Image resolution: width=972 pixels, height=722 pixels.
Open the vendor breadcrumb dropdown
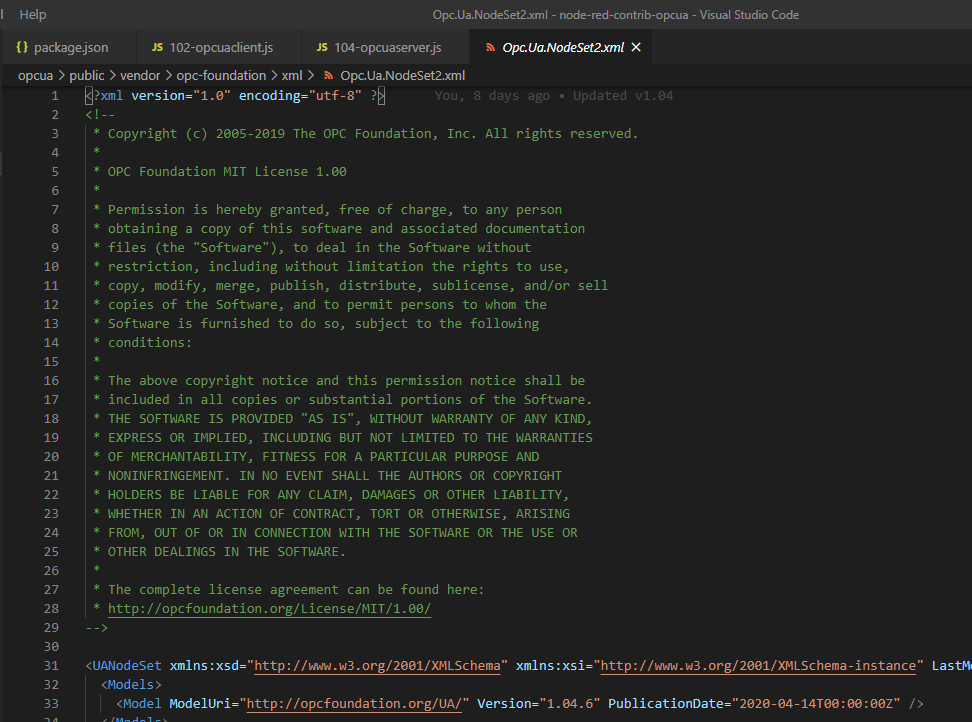pos(140,75)
